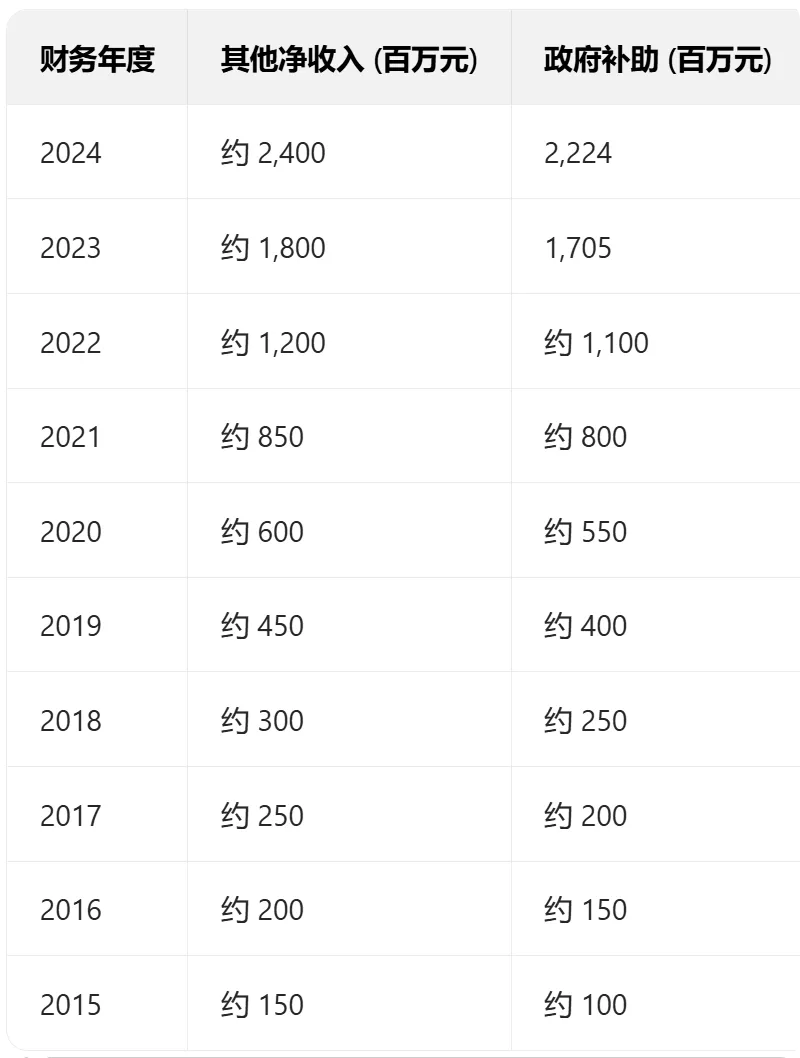Click the 财务年度 column header
This screenshot has height=1058, width=800.
[x=97, y=60]
